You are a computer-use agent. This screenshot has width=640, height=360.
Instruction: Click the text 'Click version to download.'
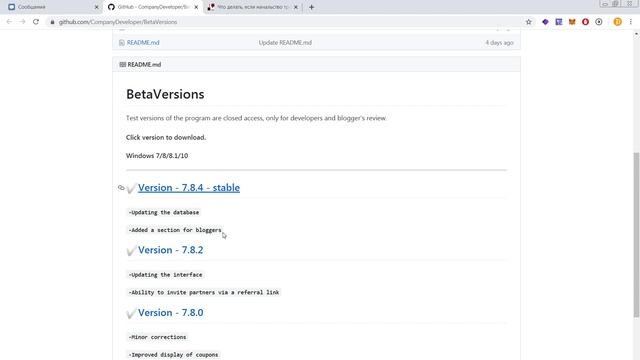click(x=166, y=138)
